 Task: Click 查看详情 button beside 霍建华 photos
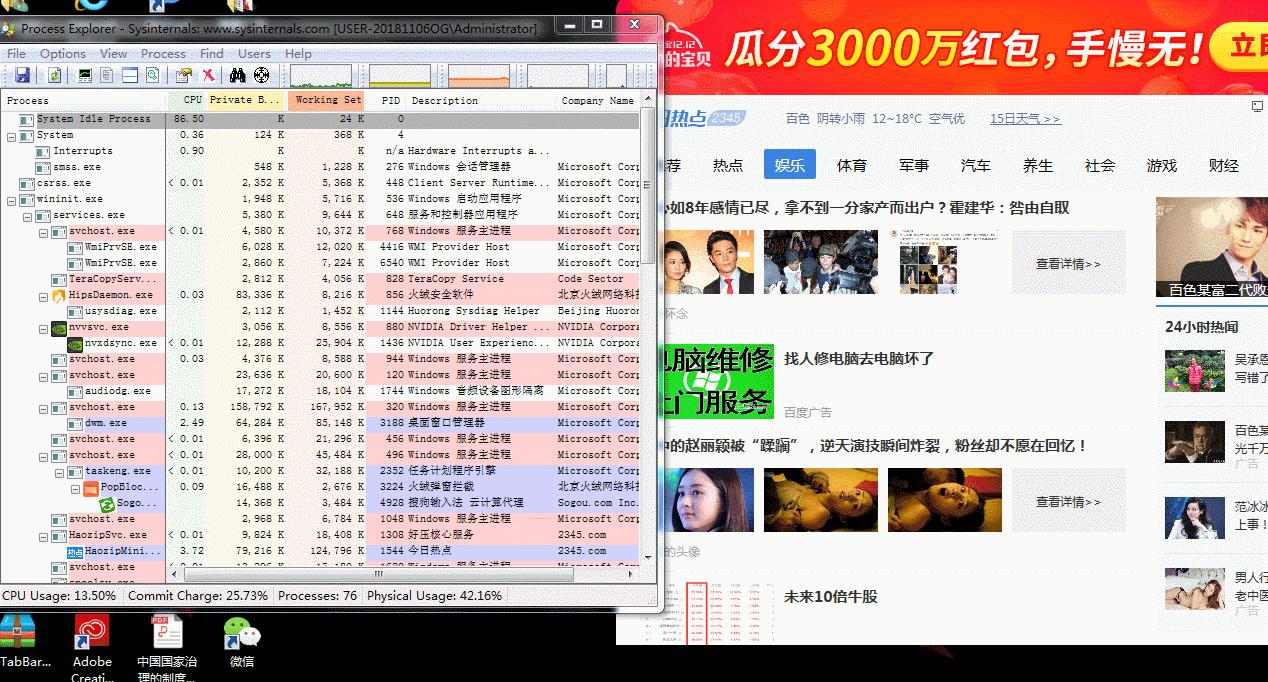[x=1069, y=263]
